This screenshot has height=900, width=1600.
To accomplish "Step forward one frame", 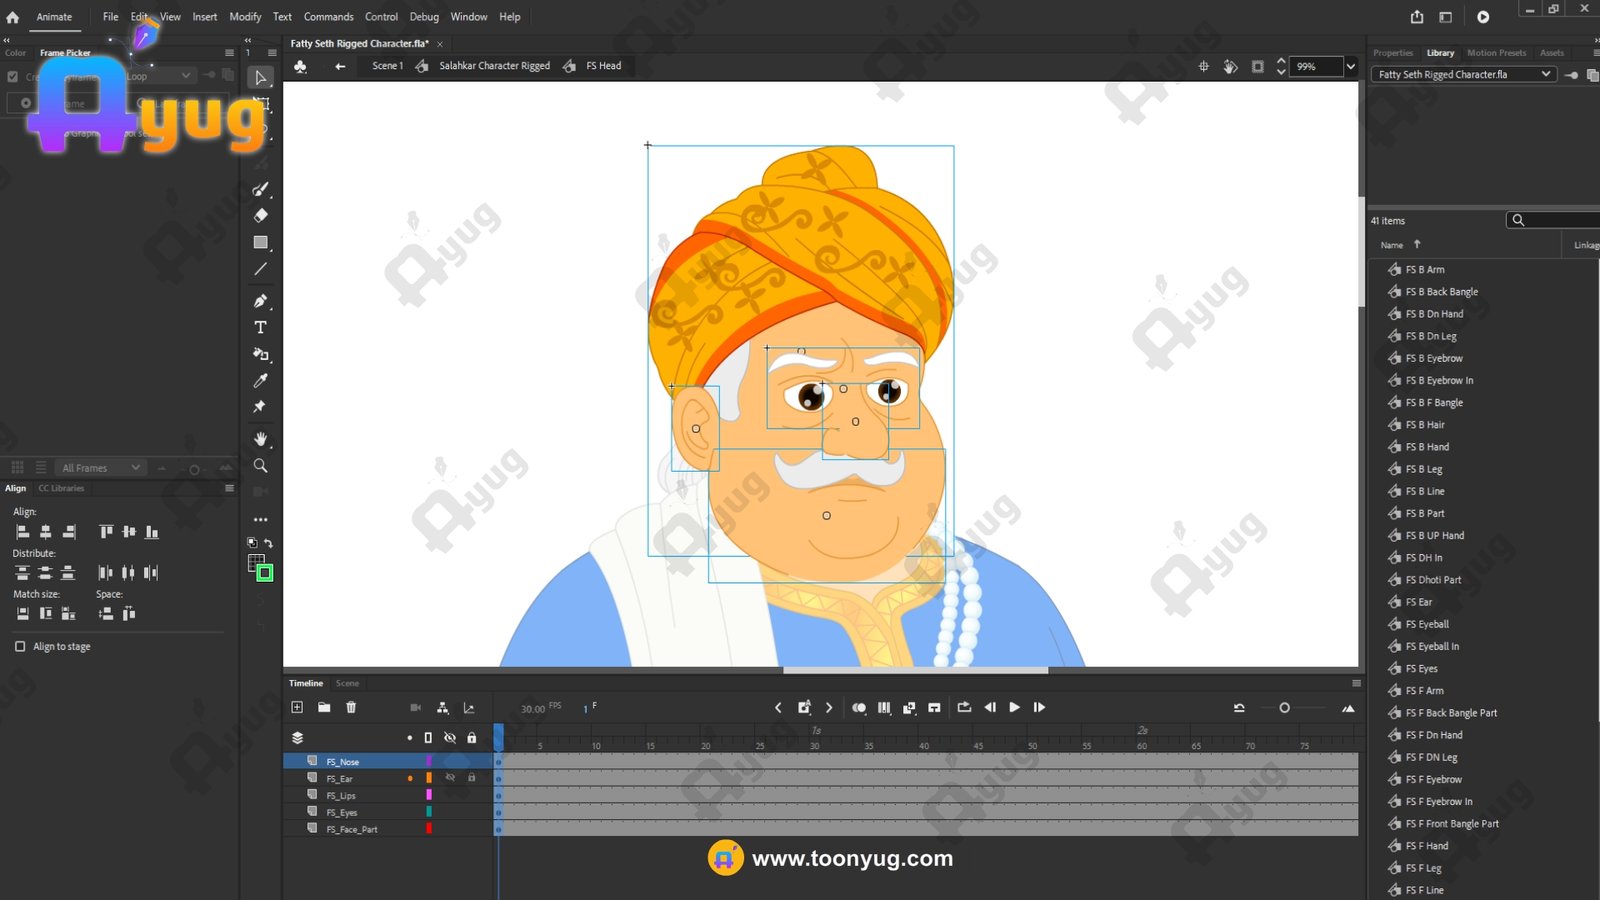I will pyautogui.click(x=1039, y=707).
